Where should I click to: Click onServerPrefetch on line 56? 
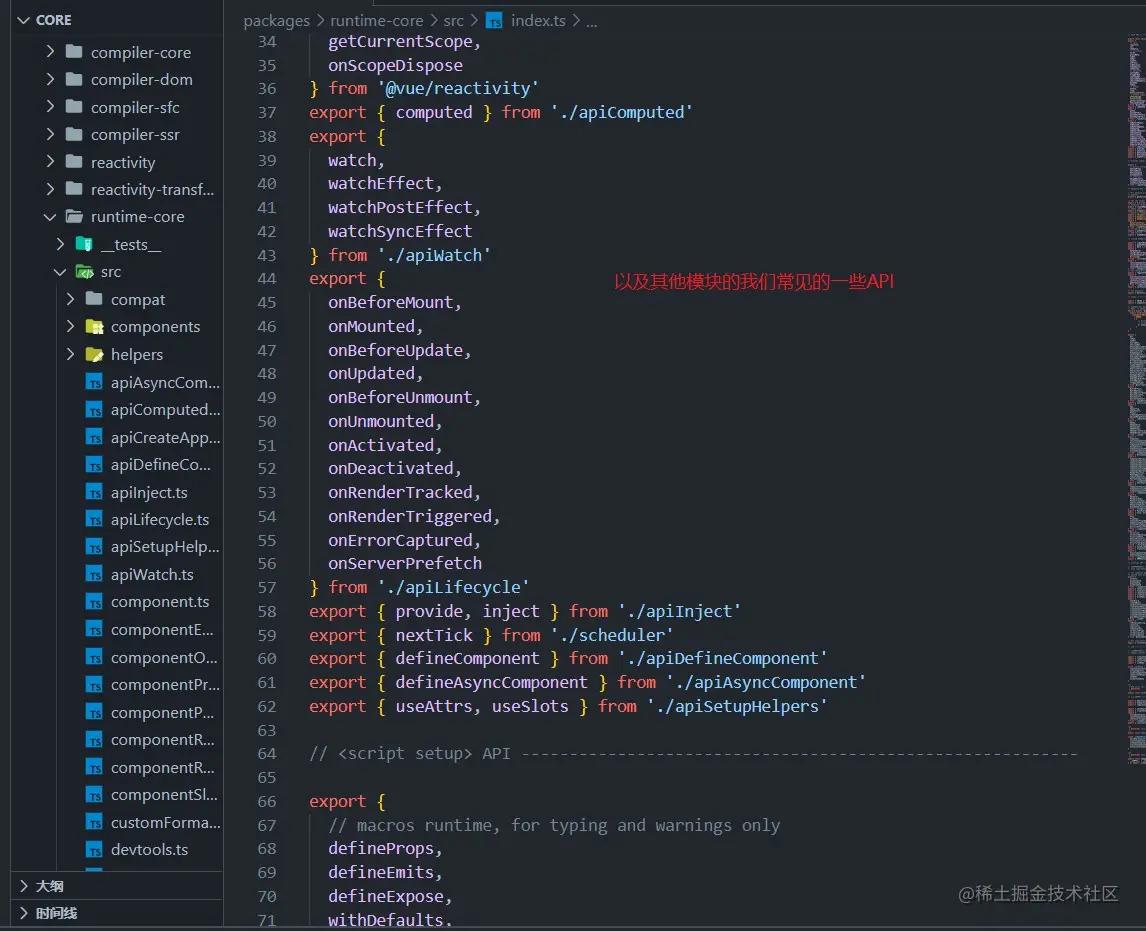[405, 563]
